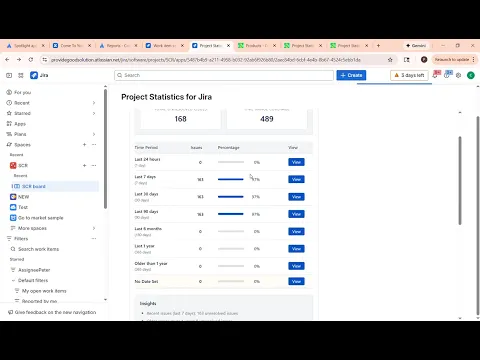Expand the Starred sidebar chevron

coord(94,113)
